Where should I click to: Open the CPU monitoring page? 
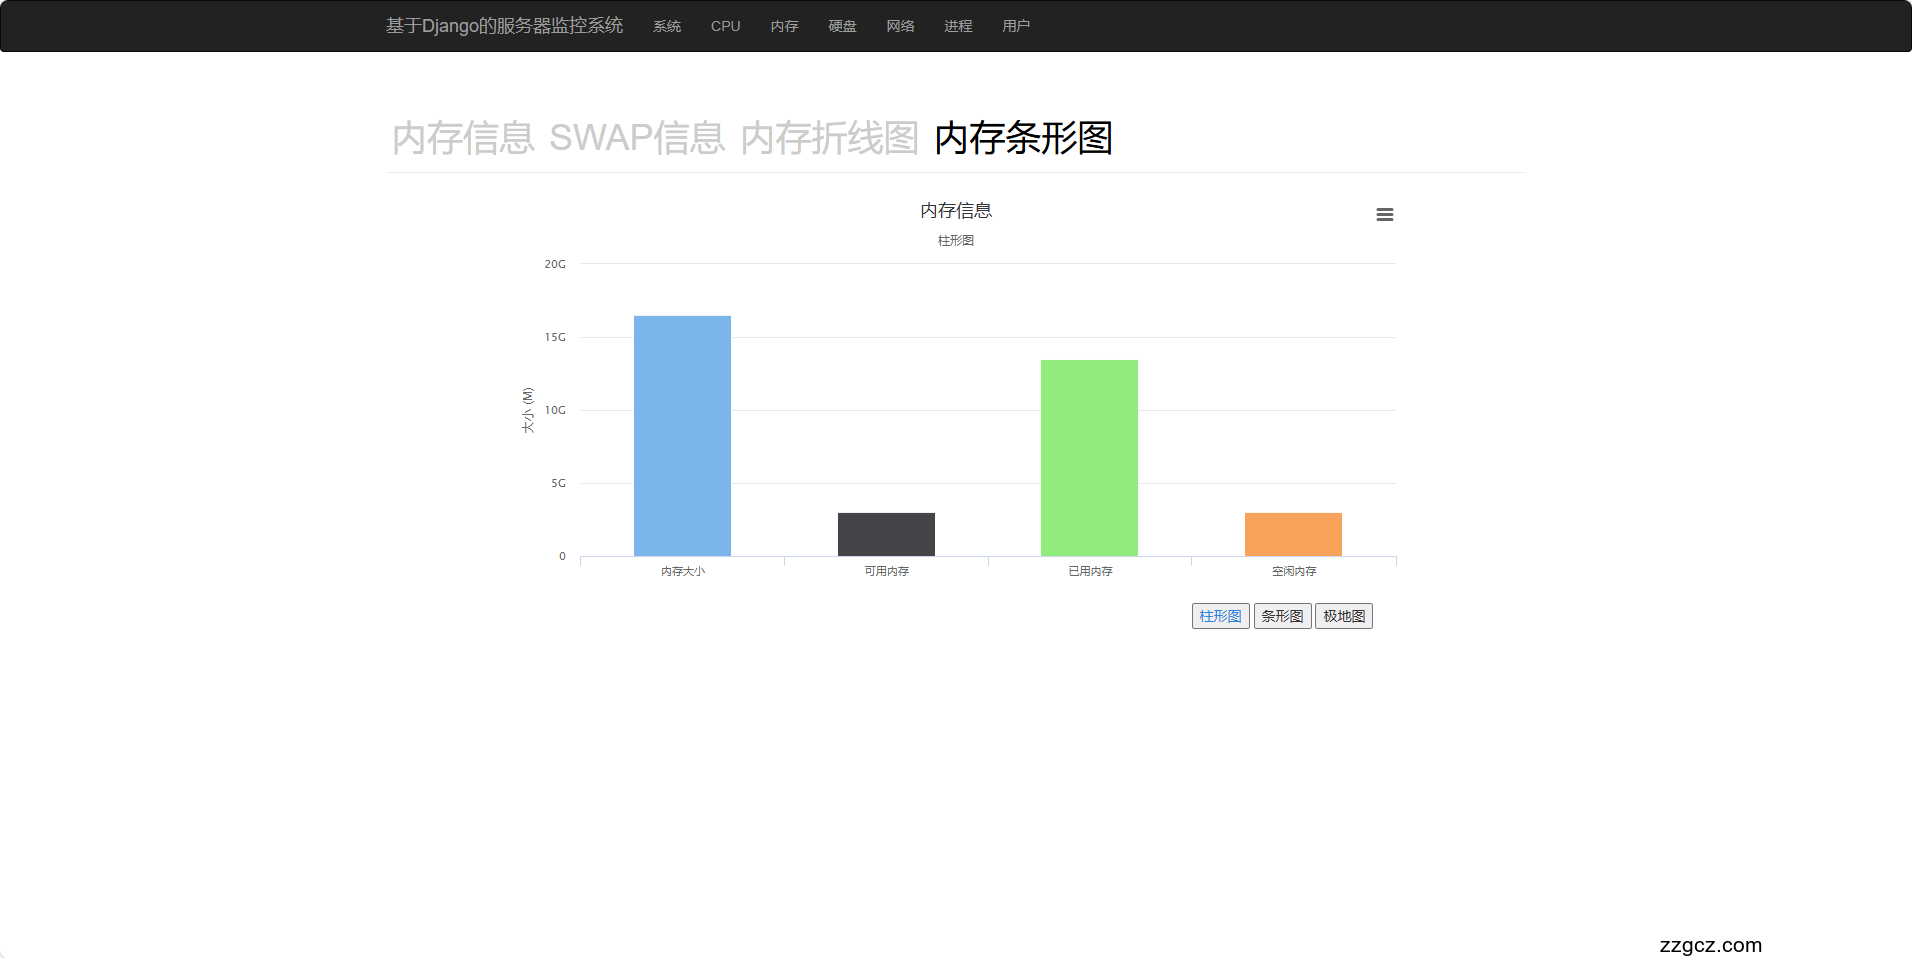[x=724, y=26]
